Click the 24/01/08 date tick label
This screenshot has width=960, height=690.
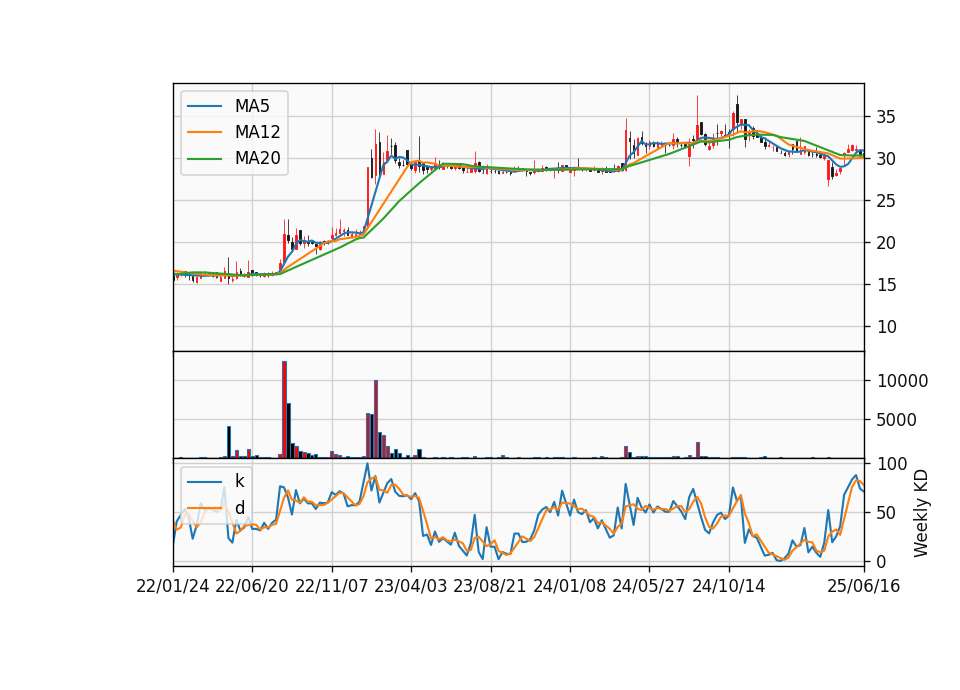[569, 586]
